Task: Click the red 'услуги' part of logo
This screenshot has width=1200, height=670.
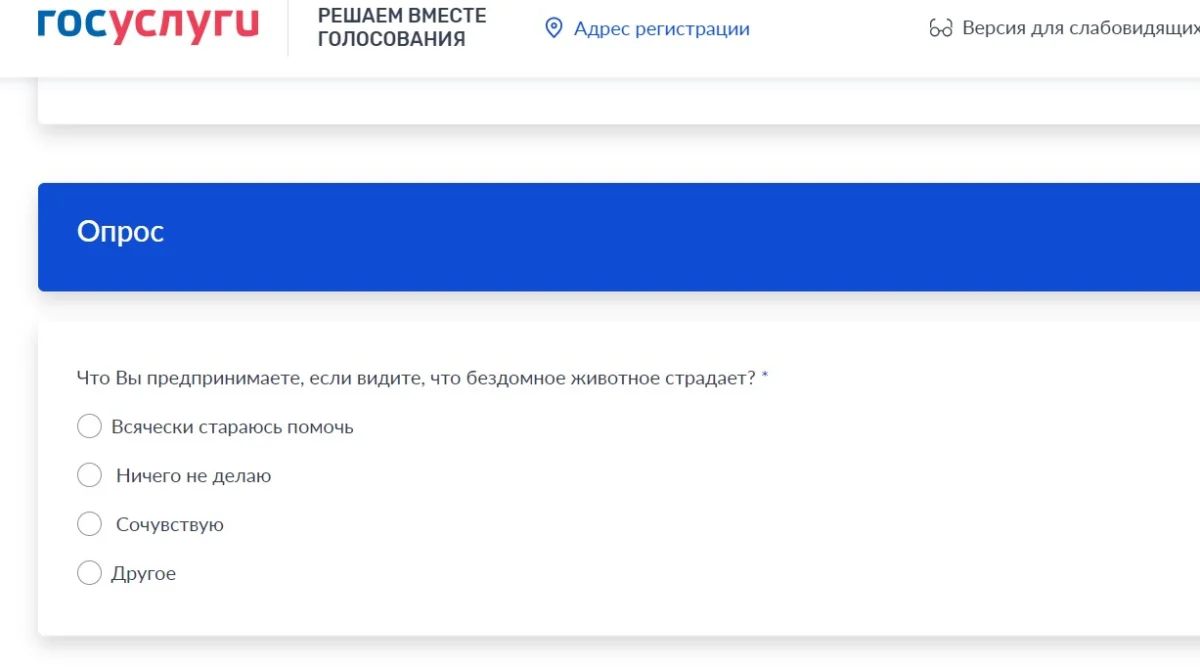Action: pyautogui.click(x=184, y=25)
